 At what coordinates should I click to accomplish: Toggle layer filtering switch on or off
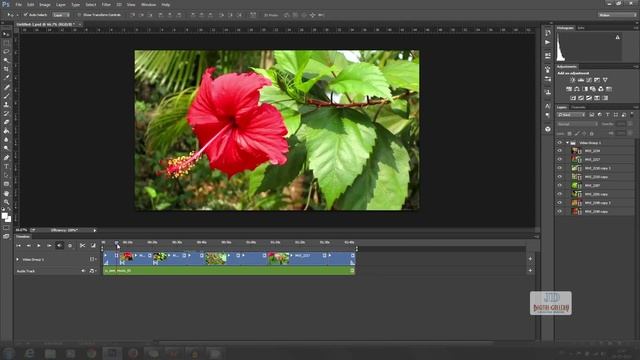[632, 115]
